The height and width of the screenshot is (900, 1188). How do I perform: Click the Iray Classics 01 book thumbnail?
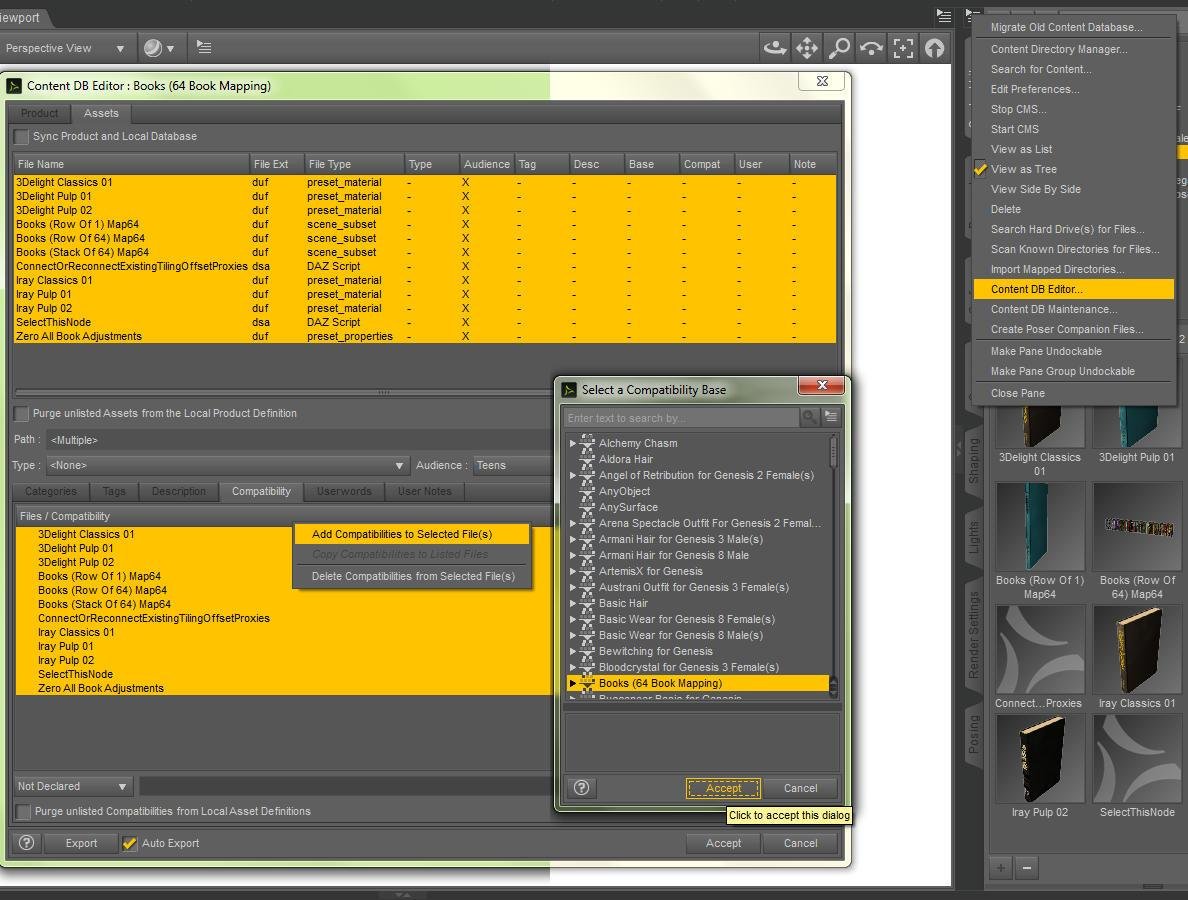(x=1136, y=650)
